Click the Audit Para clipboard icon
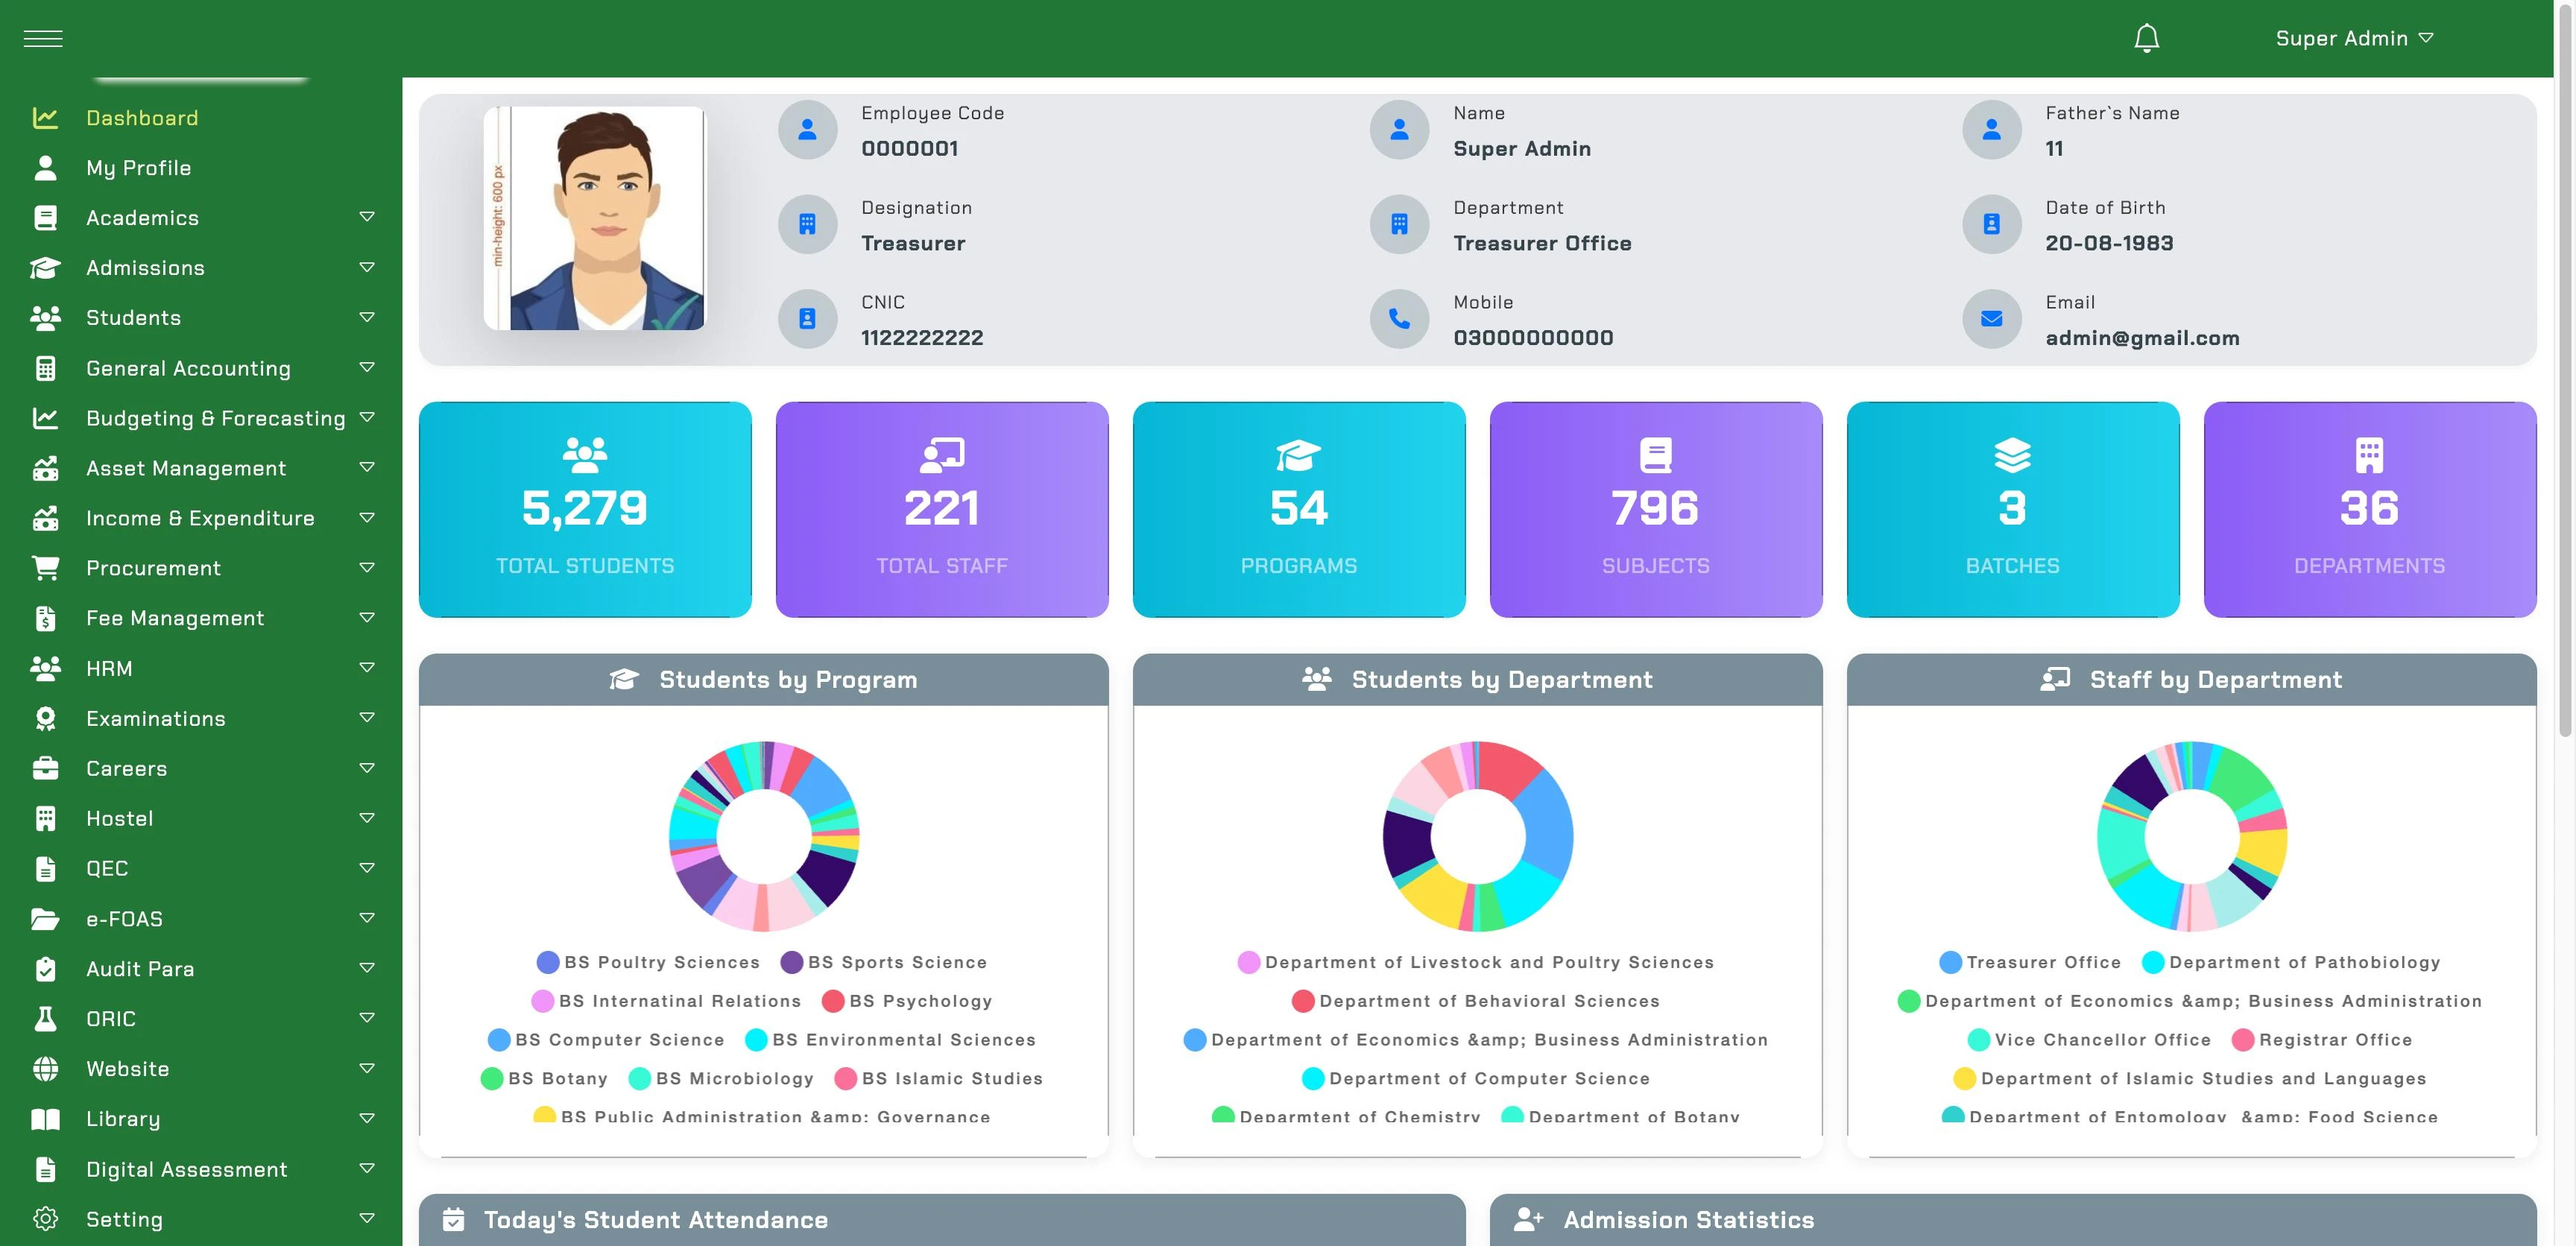 tap(45, 968)
